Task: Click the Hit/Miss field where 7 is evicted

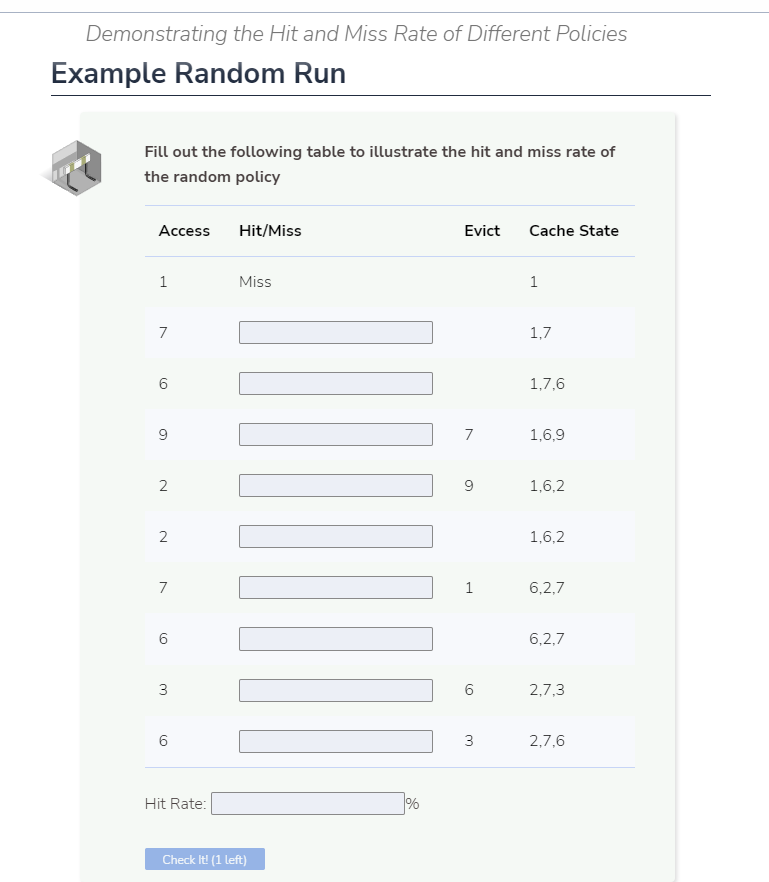Action: click(335, 434)
